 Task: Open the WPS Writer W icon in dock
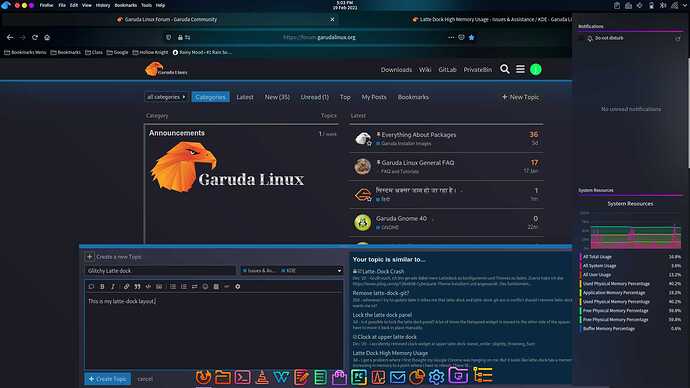coord(281,377)
